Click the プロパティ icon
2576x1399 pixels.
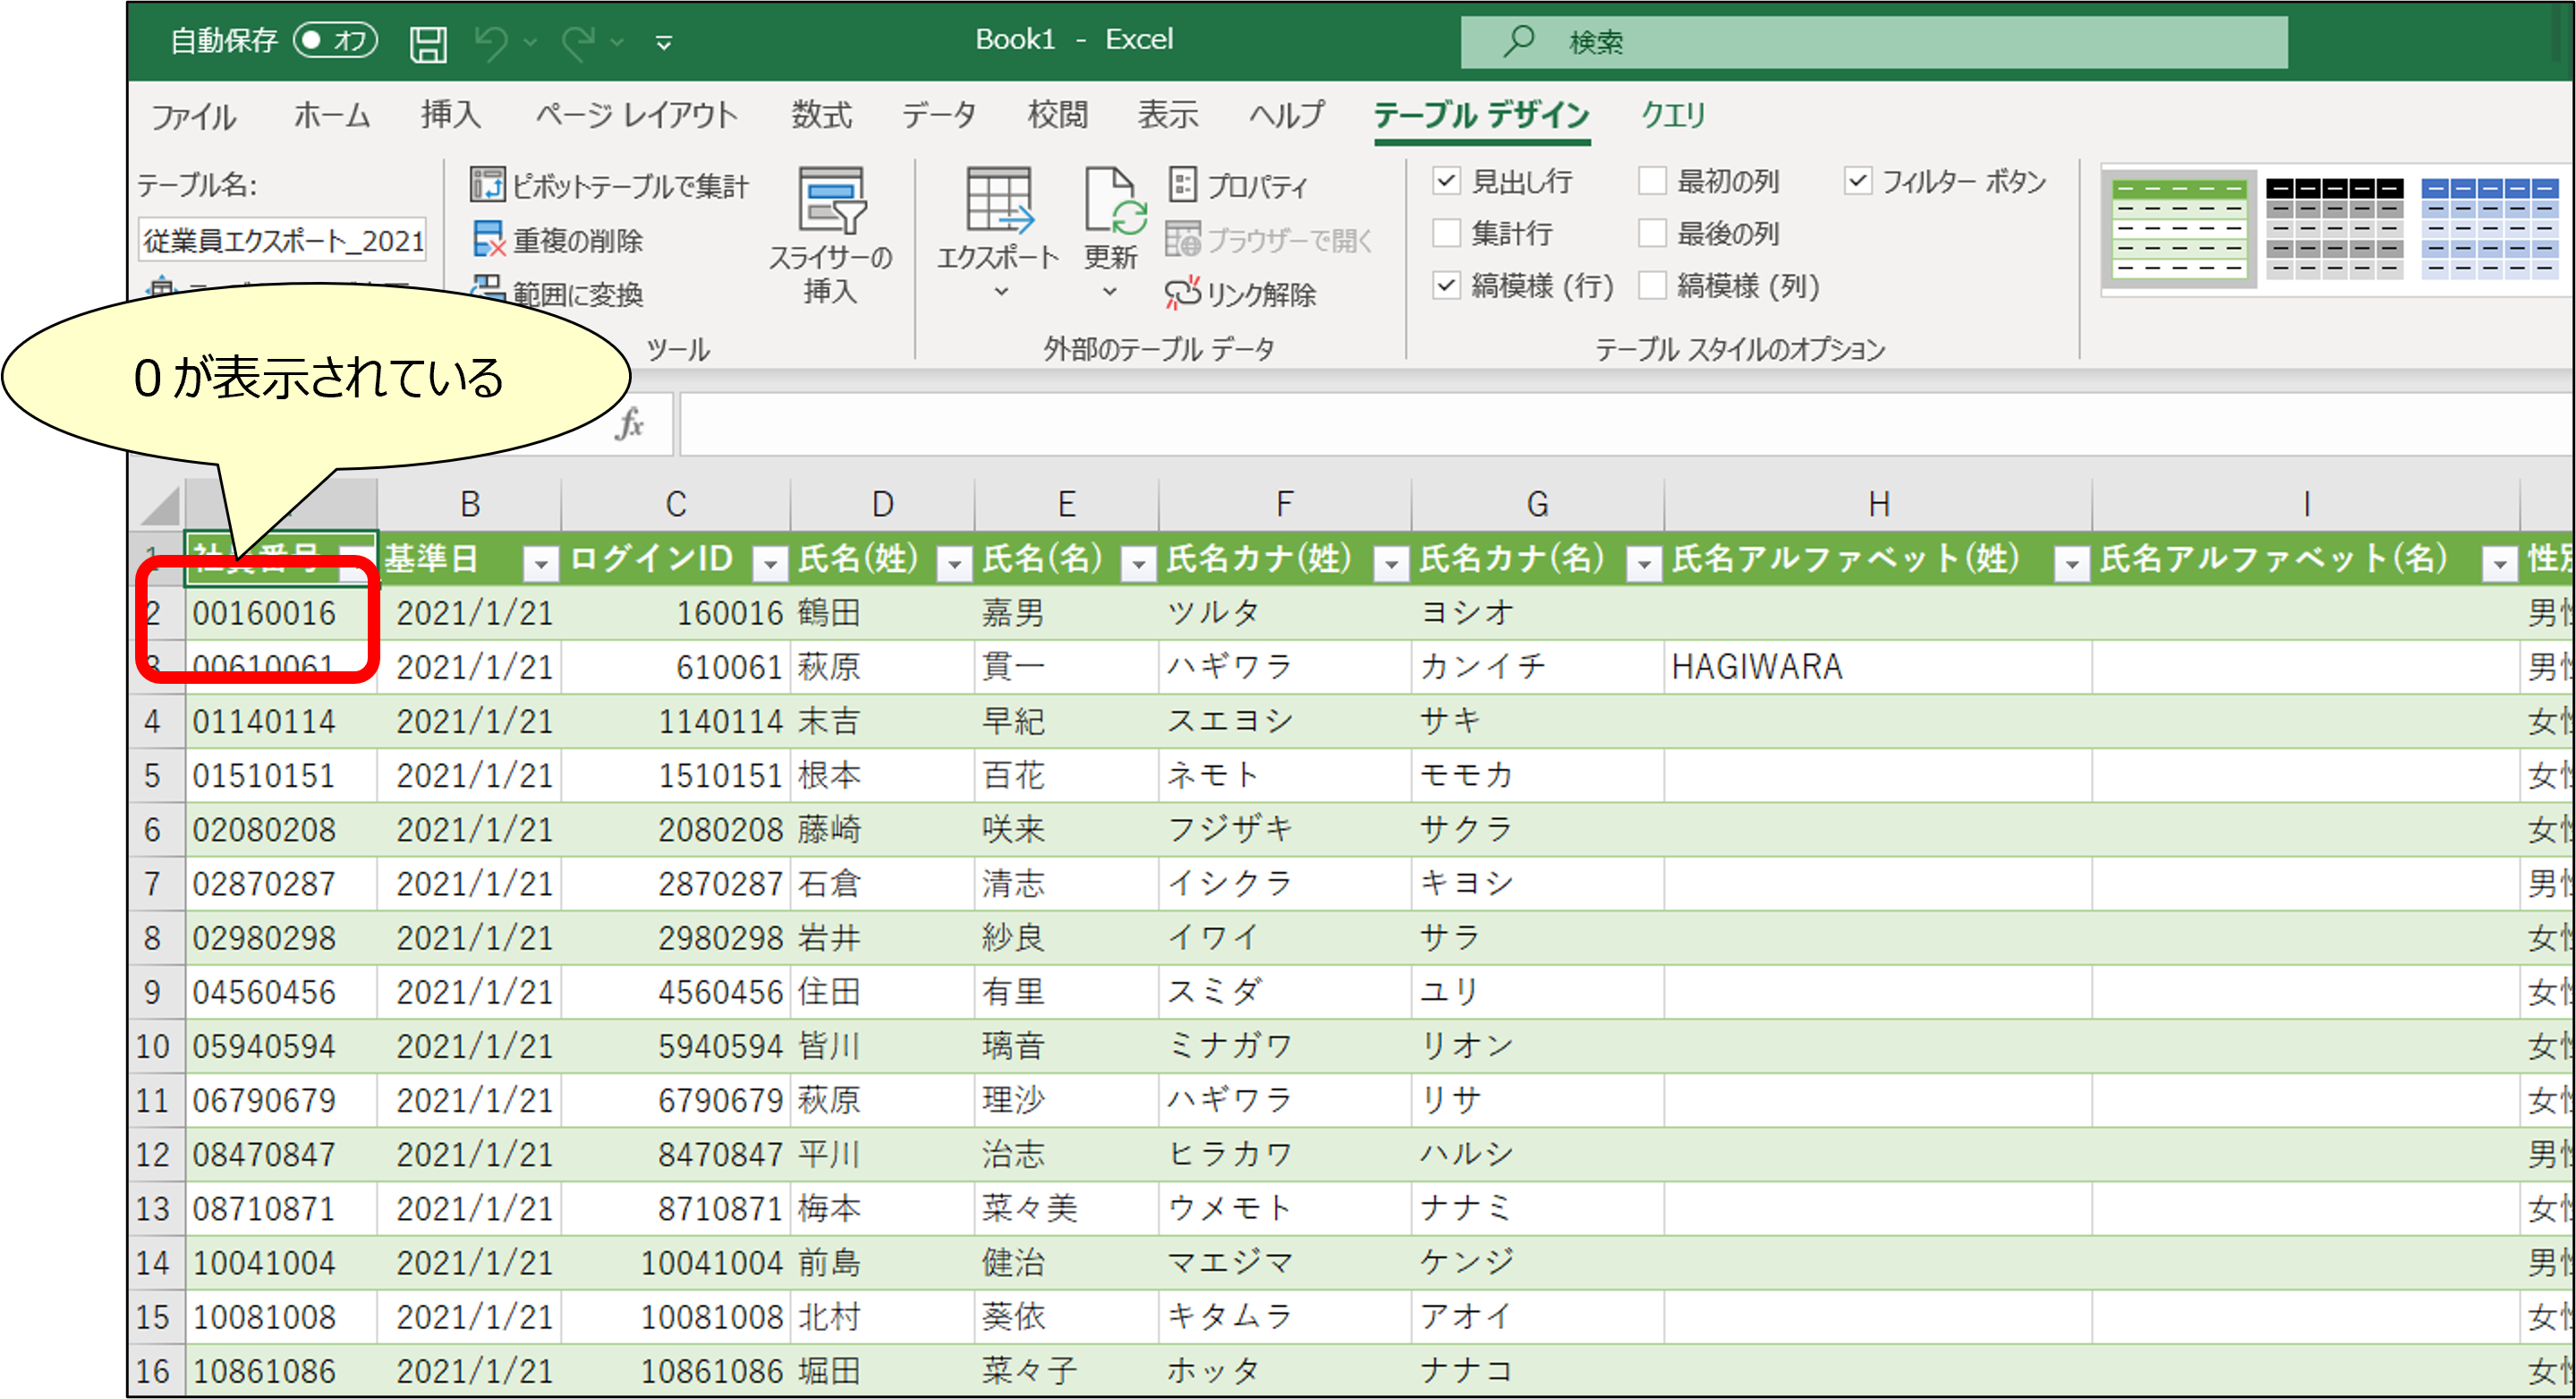click(x=1182, y=184)
